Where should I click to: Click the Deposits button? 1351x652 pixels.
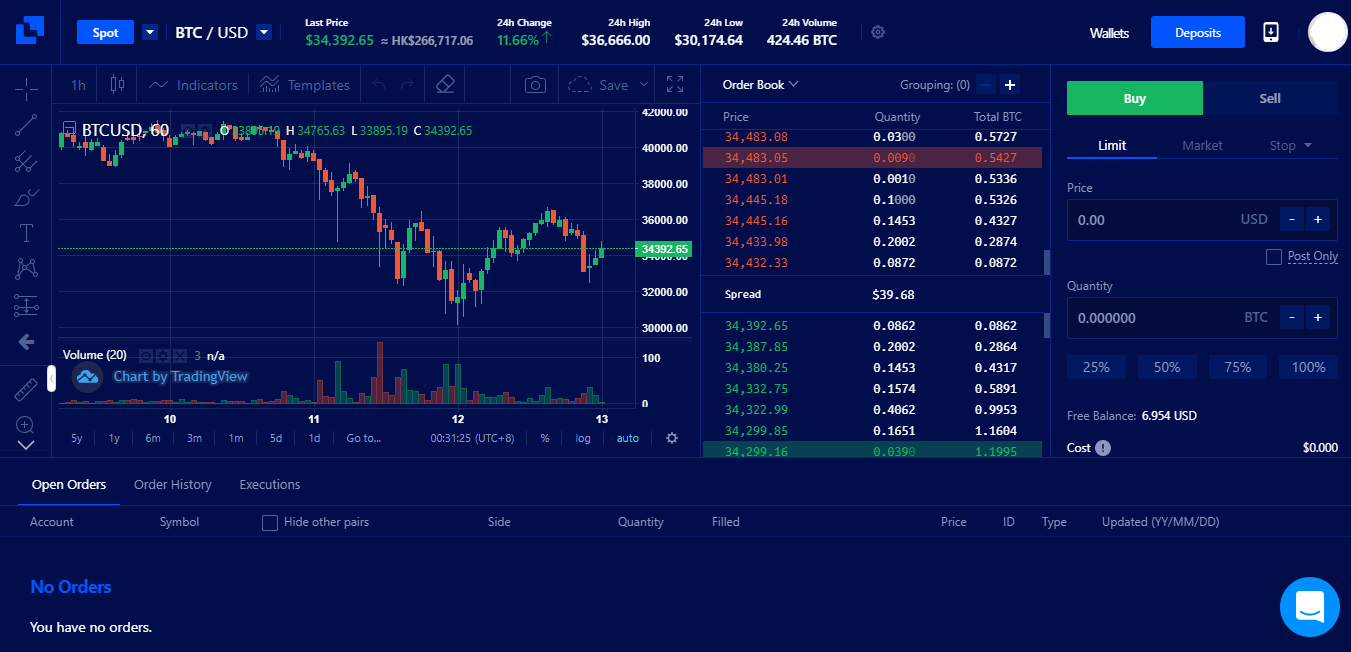(x=1197, y=32)
